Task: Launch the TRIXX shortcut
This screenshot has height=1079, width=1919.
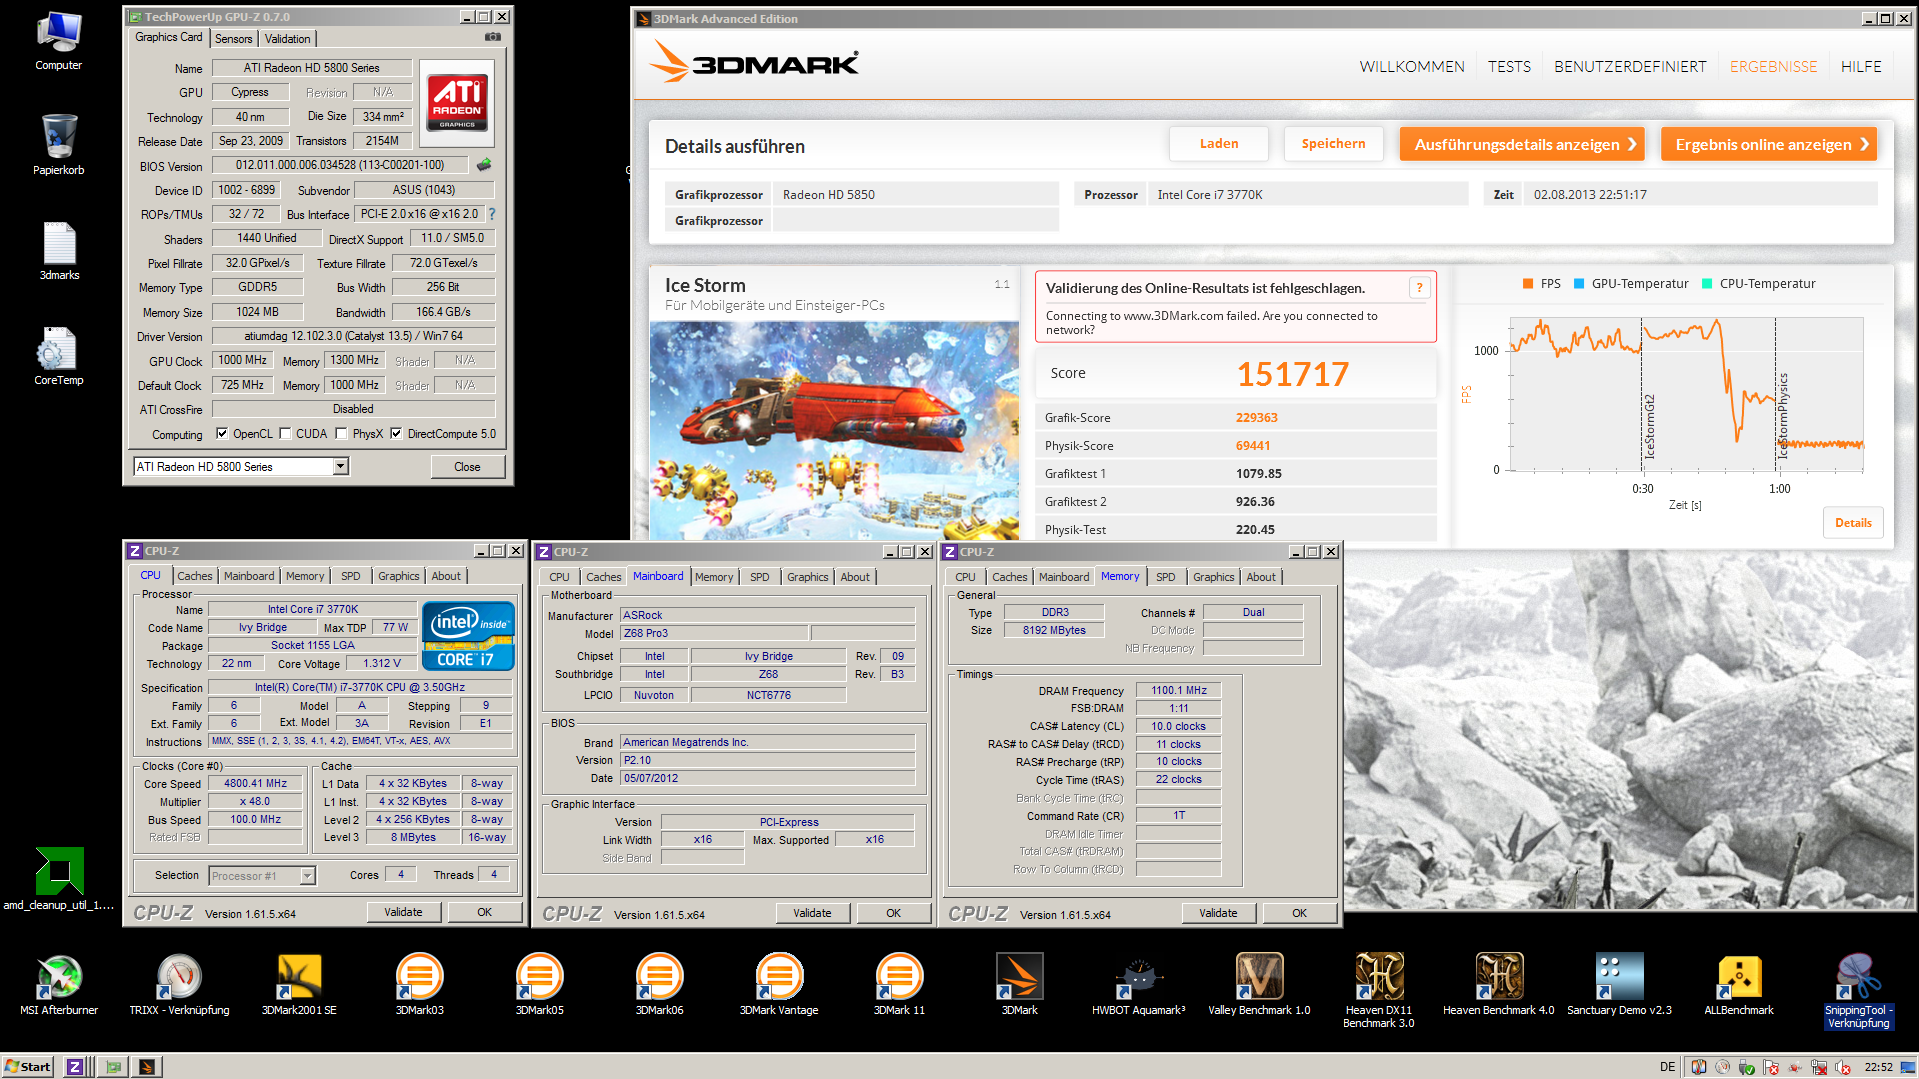Action: click(x=179, y=984)
